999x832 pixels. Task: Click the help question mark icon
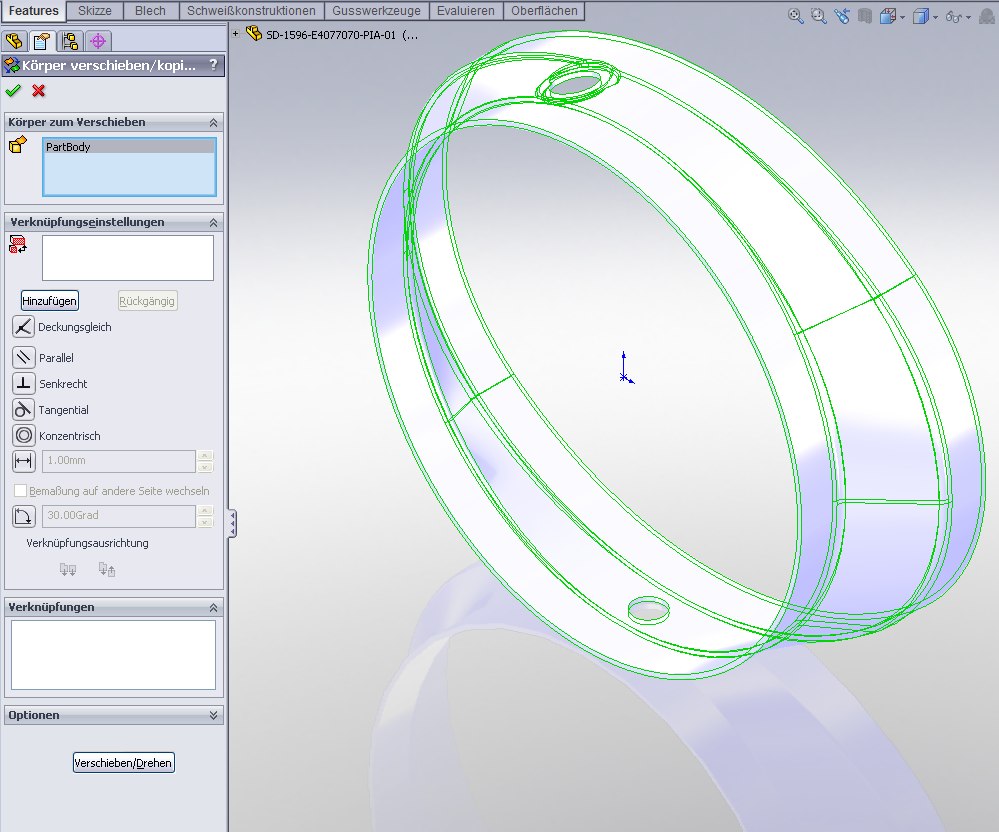coord(212,66)
